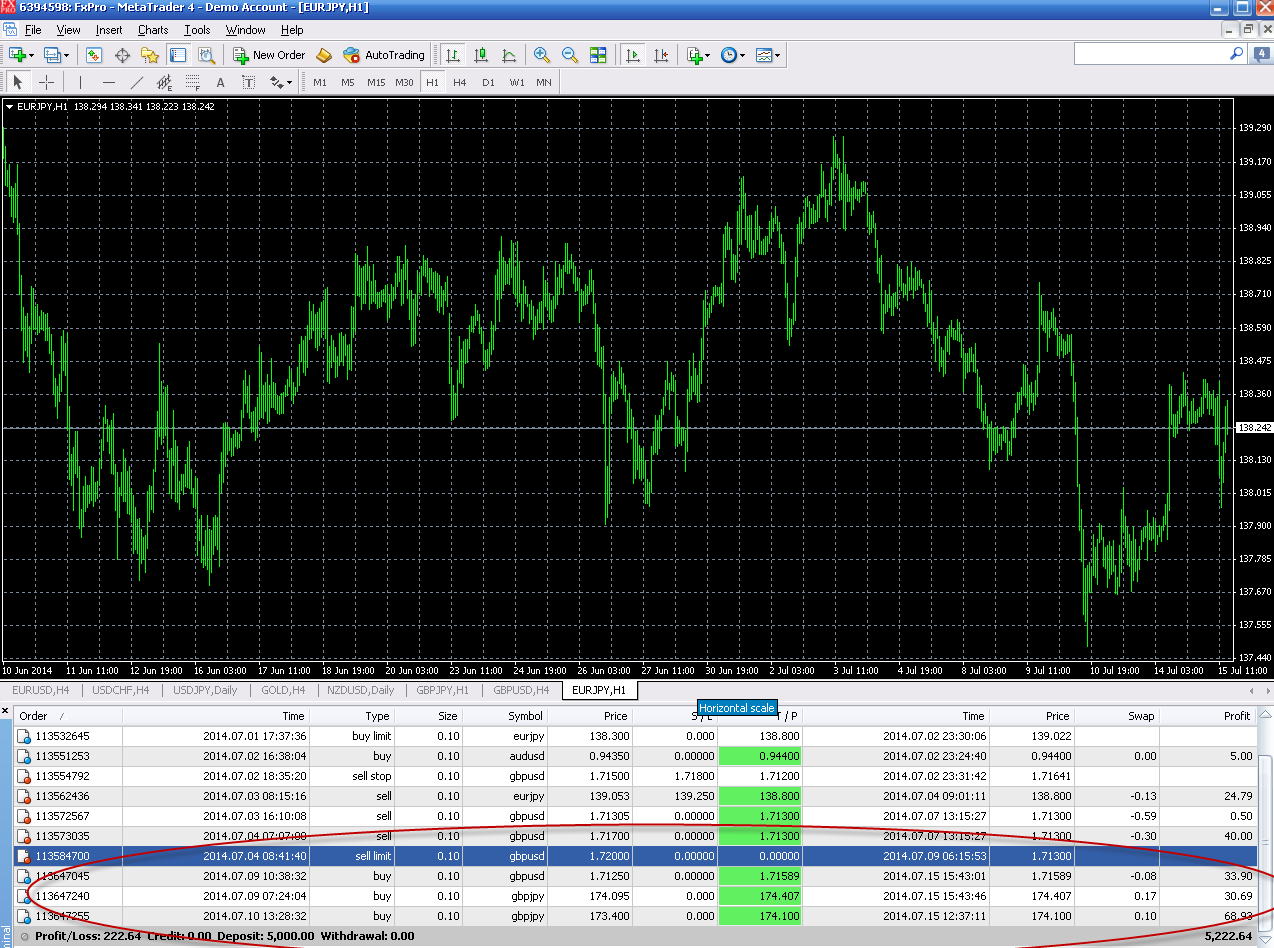The height and width of the screenshot is (948, 1274).
Task: Select order row 113584700 sell limit
Action: pyautogui.click(x=634, y=856)
